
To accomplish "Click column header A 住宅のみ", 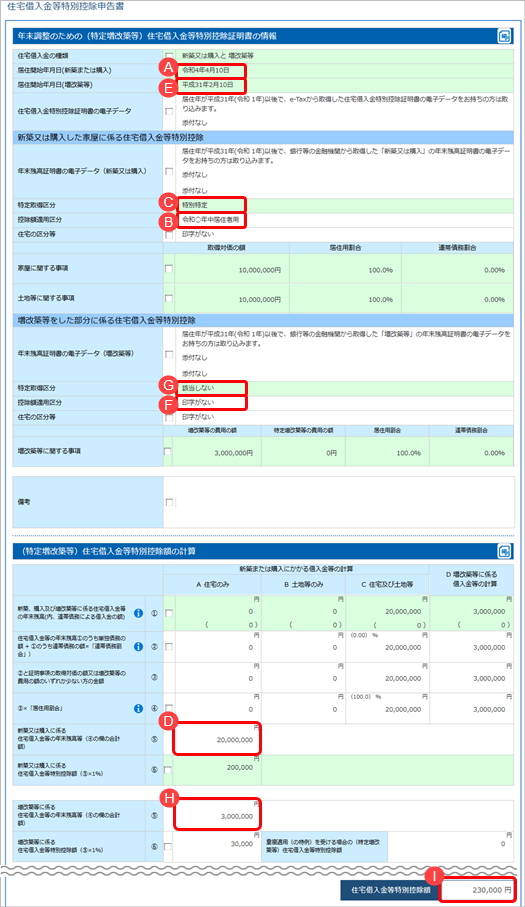I will pyautogui.click(x=213, y=584).
